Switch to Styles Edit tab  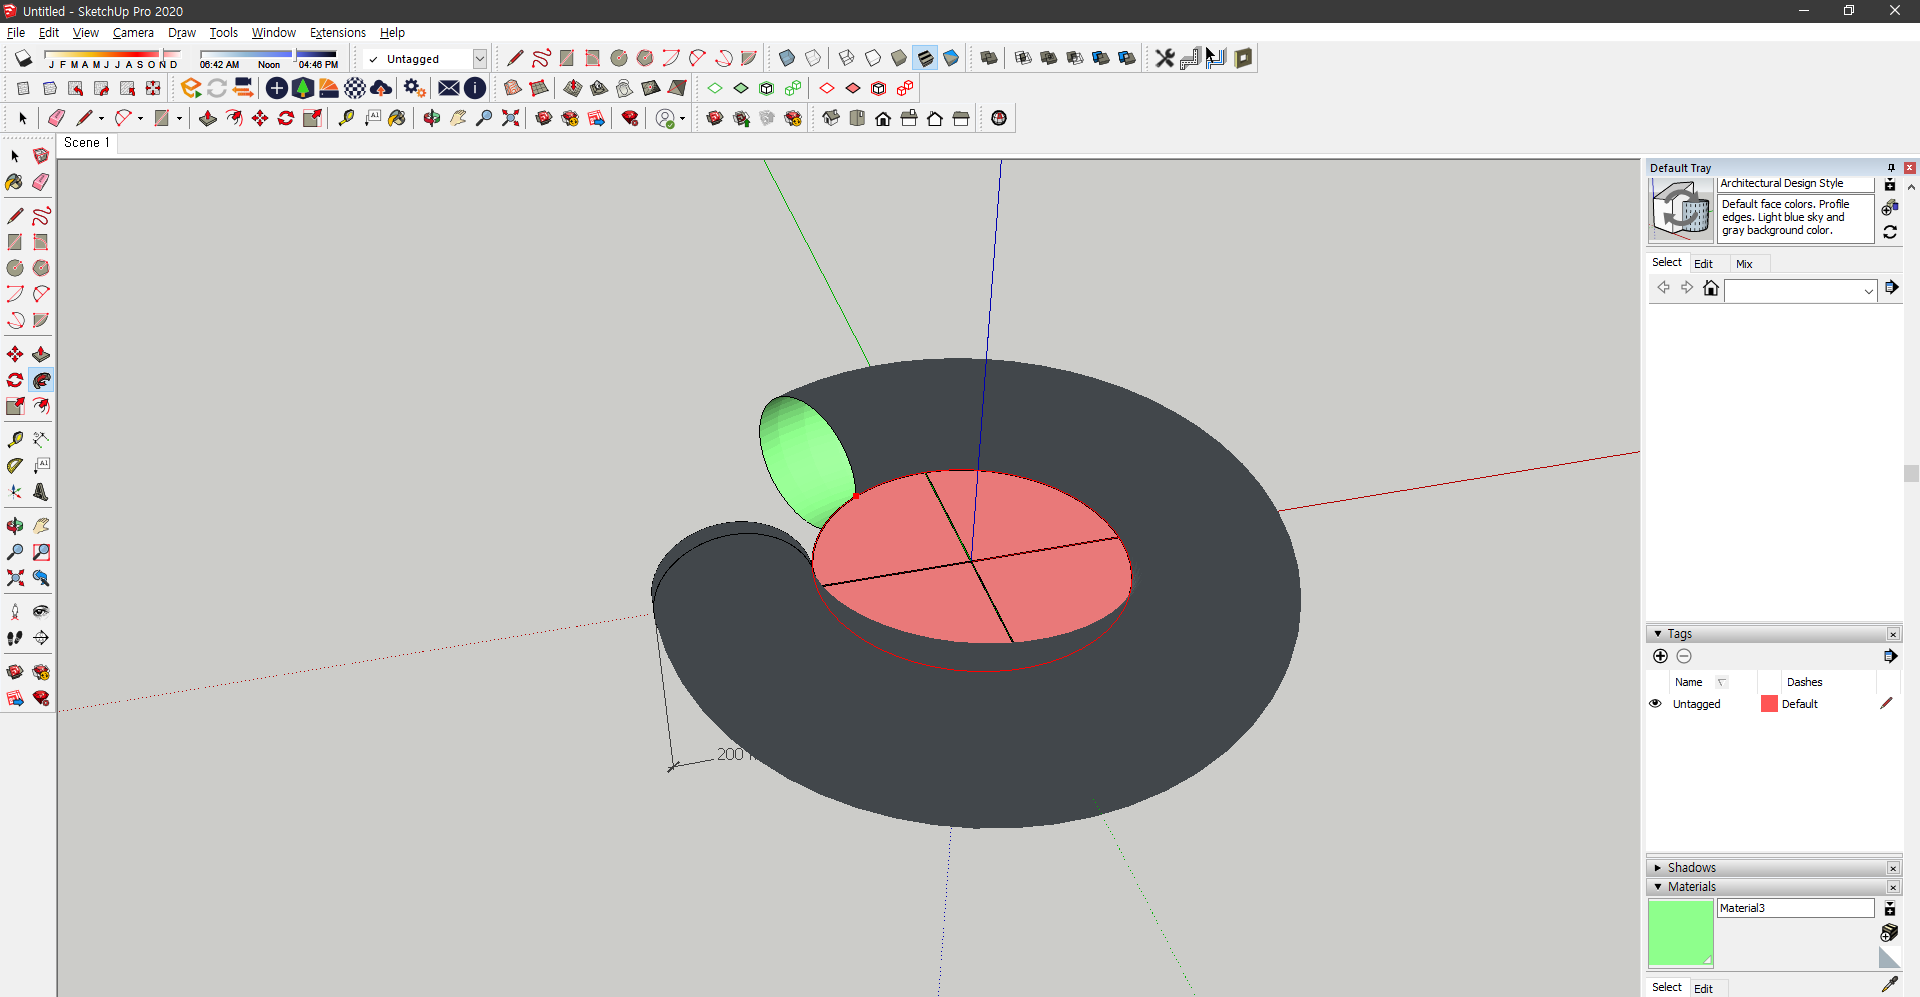1703,264
